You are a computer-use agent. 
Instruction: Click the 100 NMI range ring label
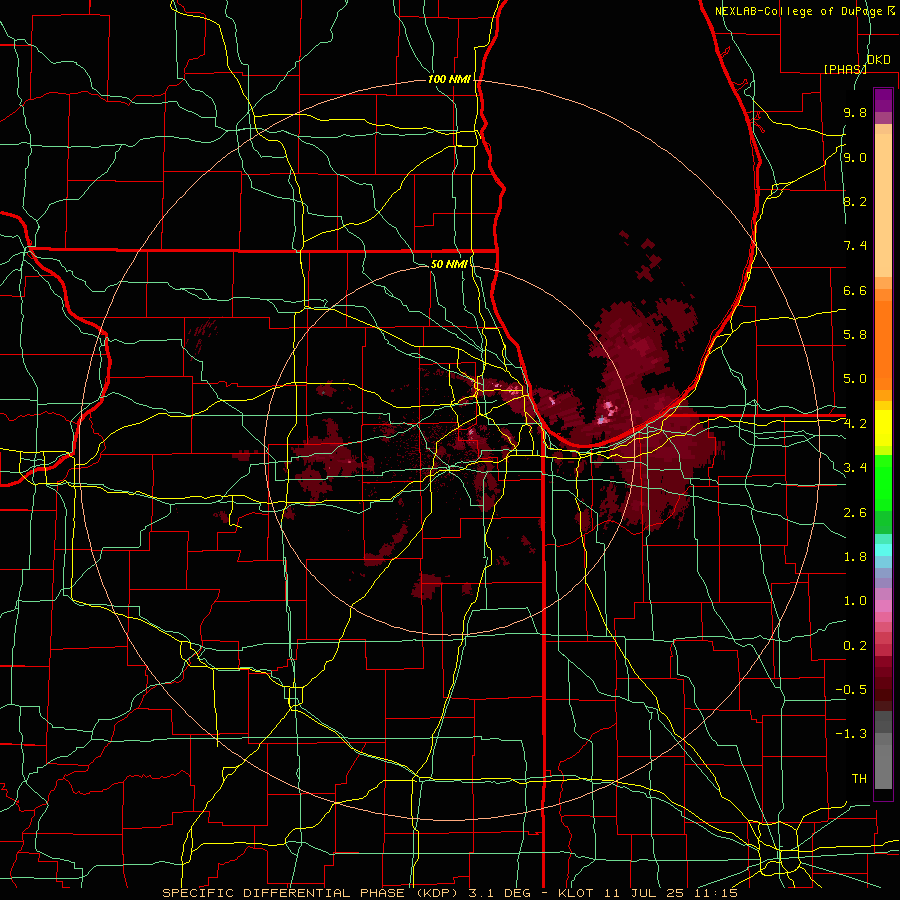[449, 79]
